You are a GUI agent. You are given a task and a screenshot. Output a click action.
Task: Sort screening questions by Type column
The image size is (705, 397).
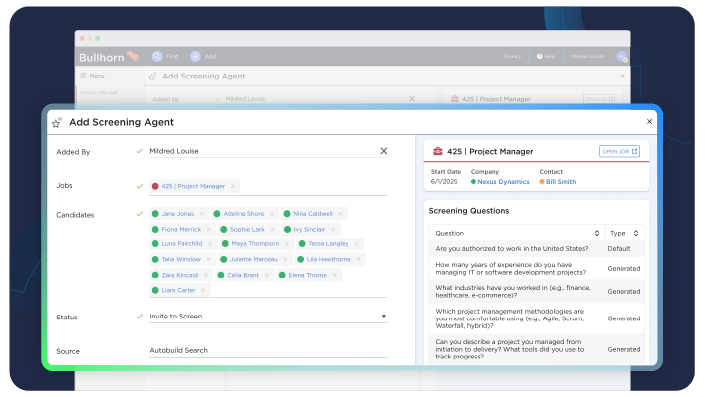[636, 233]
